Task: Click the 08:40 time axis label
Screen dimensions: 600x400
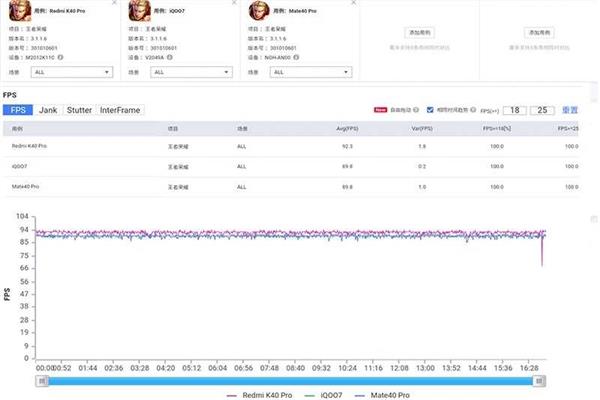Action: 295,368
